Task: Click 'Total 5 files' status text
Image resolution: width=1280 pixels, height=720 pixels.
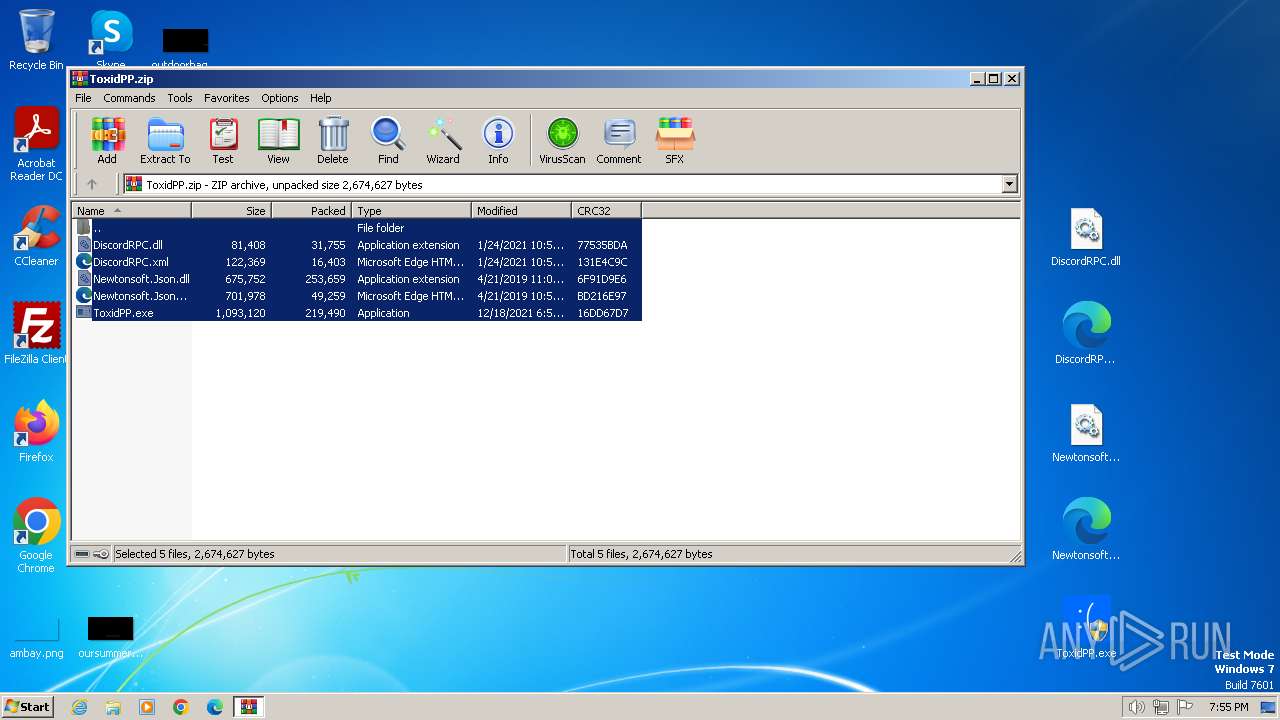Action: pos(641,554)
